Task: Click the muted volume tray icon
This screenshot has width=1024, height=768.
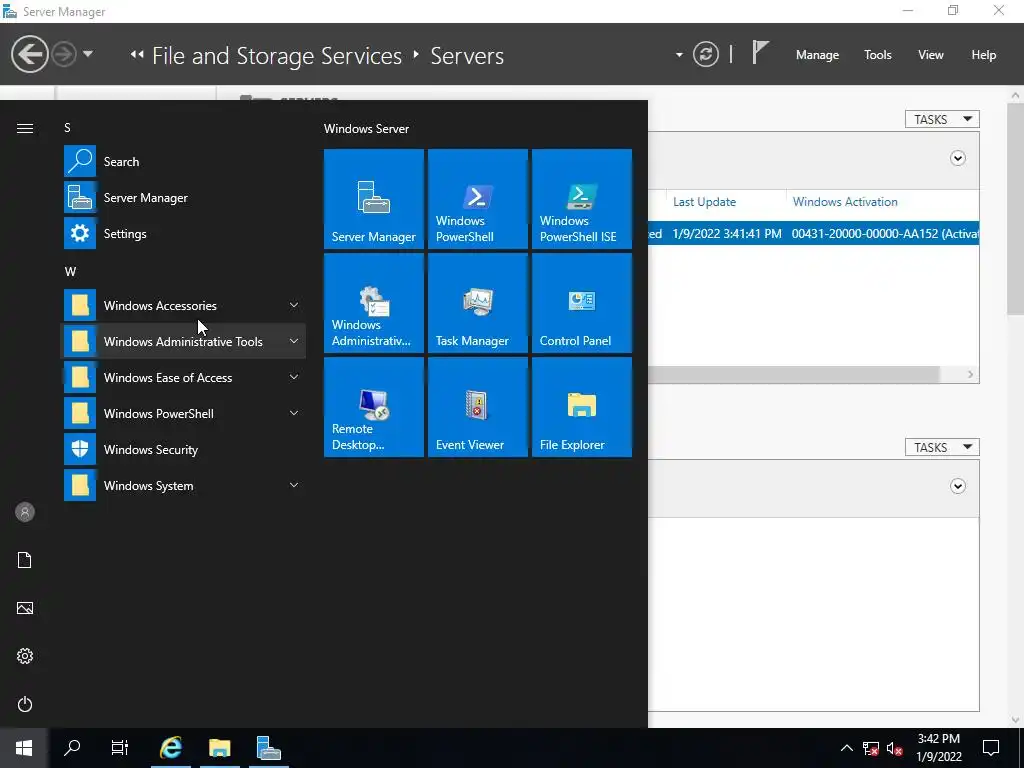Action: [x=895, y=748]
